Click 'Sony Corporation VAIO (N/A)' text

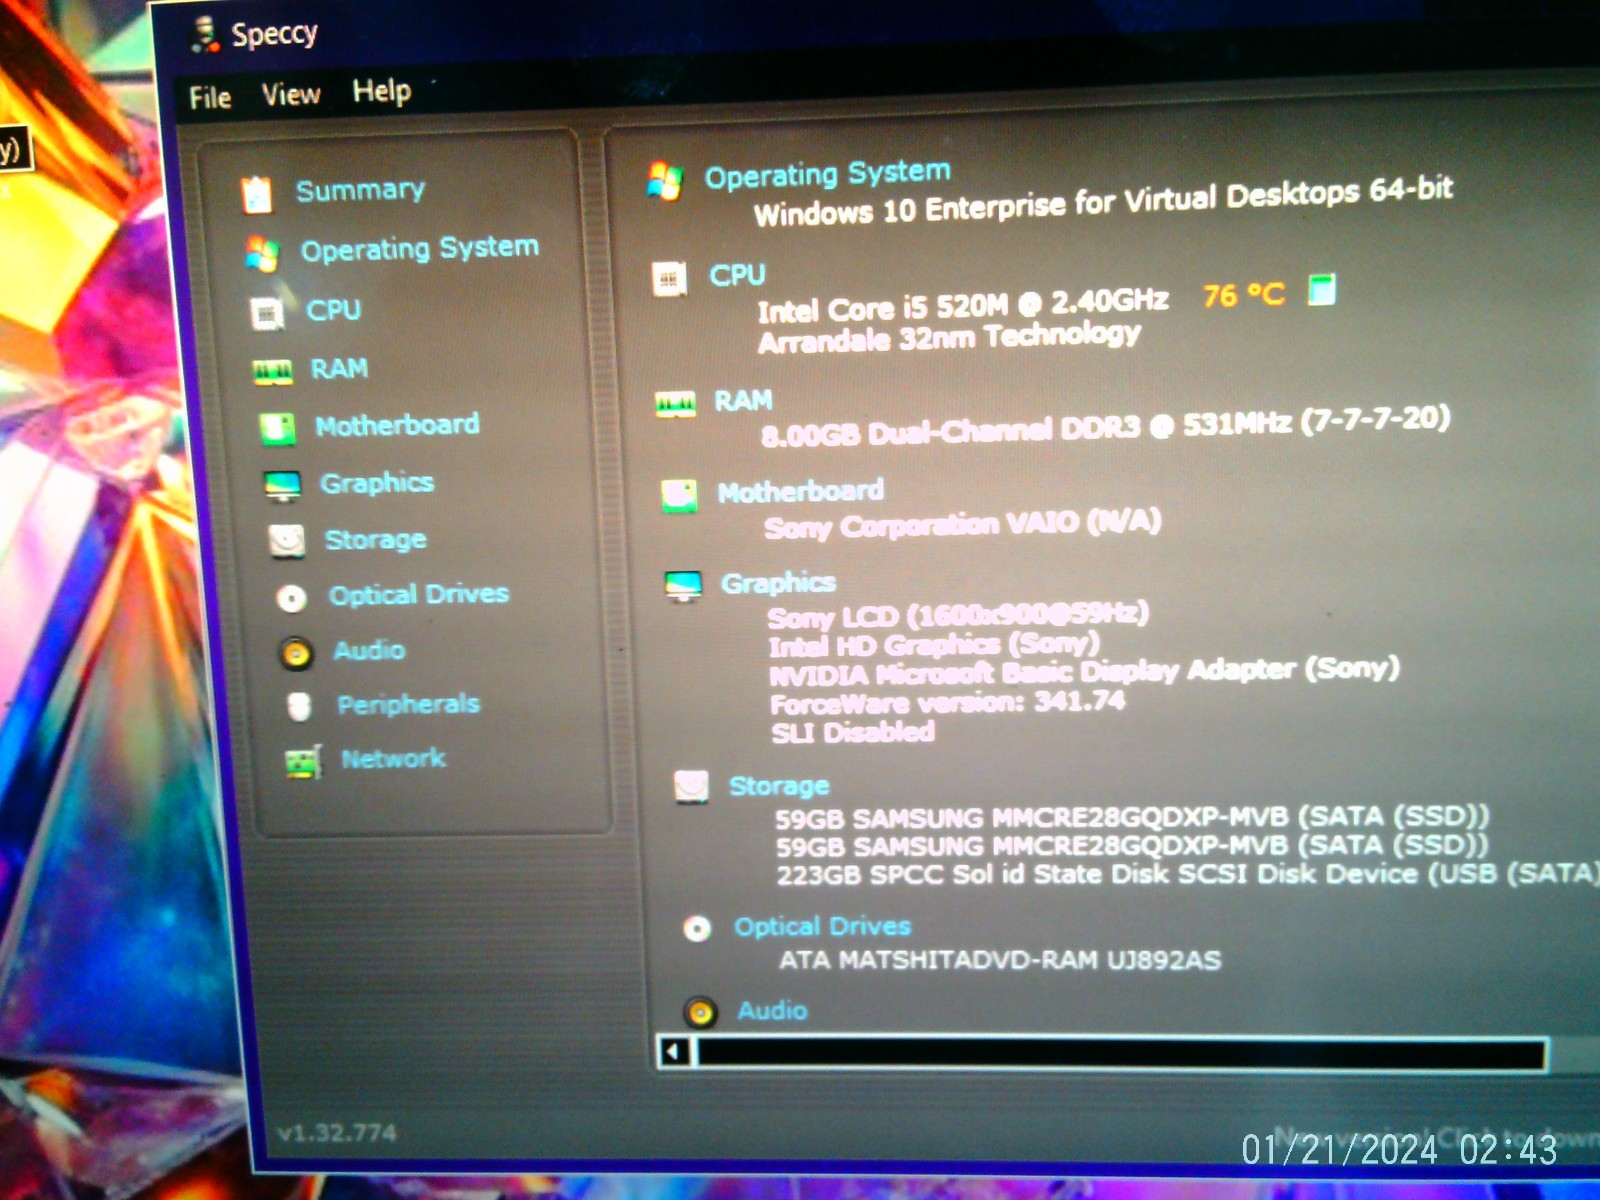(x=962, y=523)
